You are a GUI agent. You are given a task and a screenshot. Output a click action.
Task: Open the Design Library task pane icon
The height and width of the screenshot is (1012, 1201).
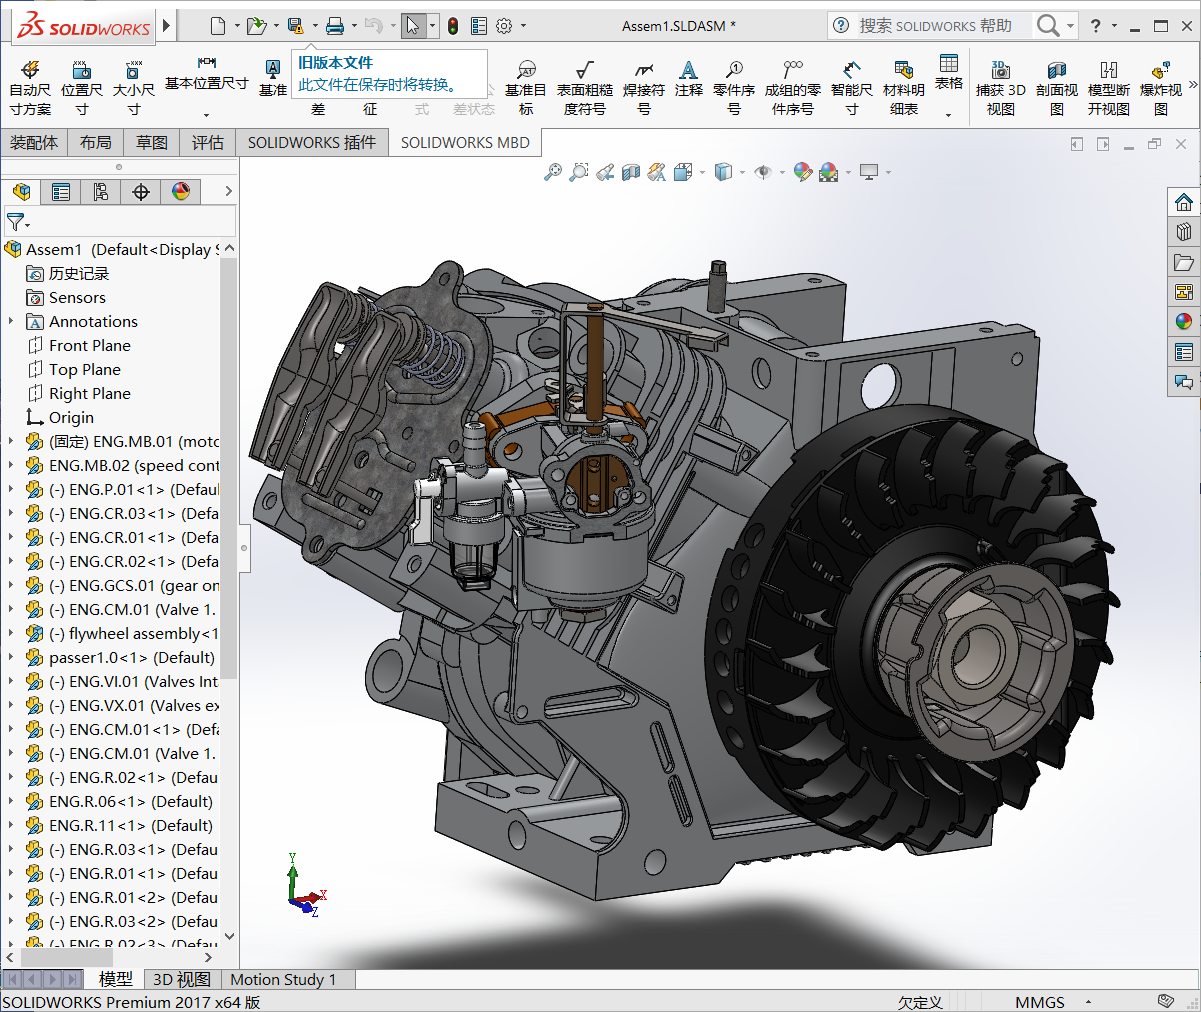point(1184,232)
